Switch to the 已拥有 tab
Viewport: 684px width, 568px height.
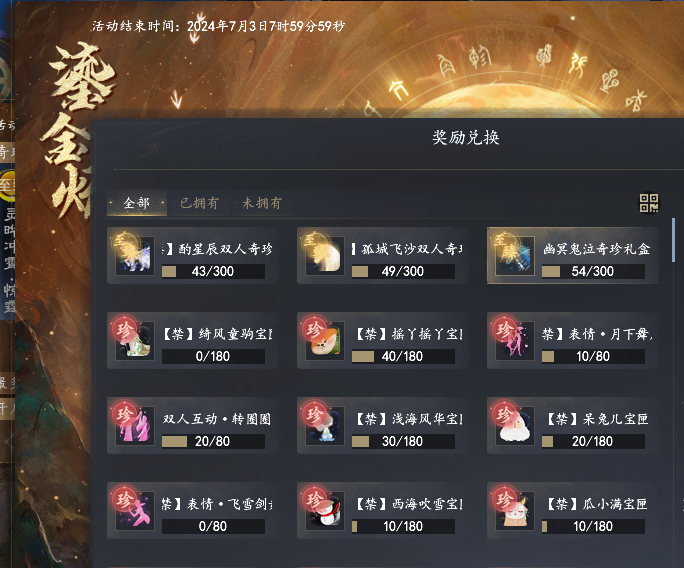[199, 203]
